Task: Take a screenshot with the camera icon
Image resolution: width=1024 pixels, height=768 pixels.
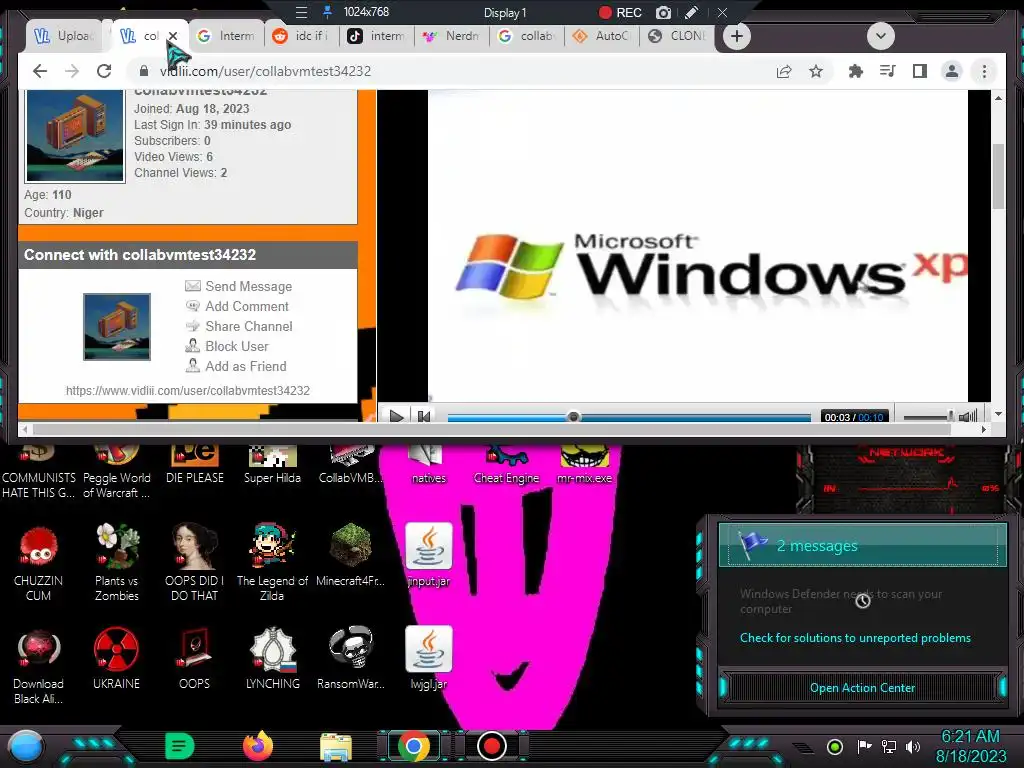Action: (663, 12)
